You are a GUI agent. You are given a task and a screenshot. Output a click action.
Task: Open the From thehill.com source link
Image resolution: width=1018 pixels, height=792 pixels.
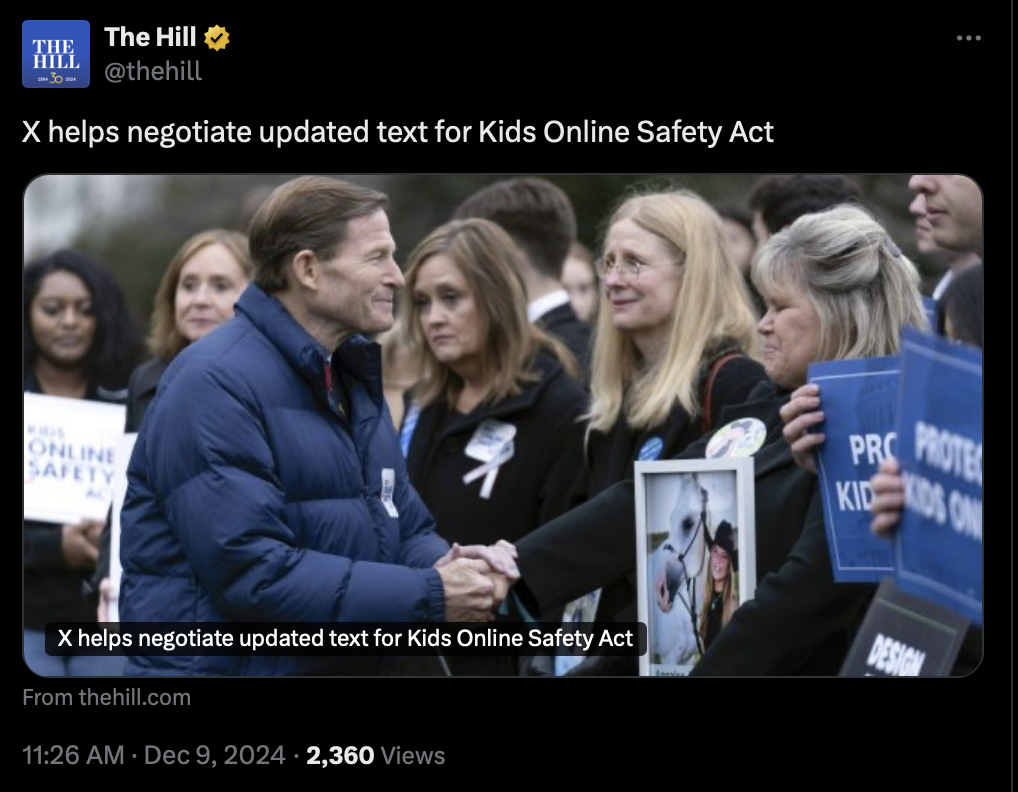tap(106, 697)
